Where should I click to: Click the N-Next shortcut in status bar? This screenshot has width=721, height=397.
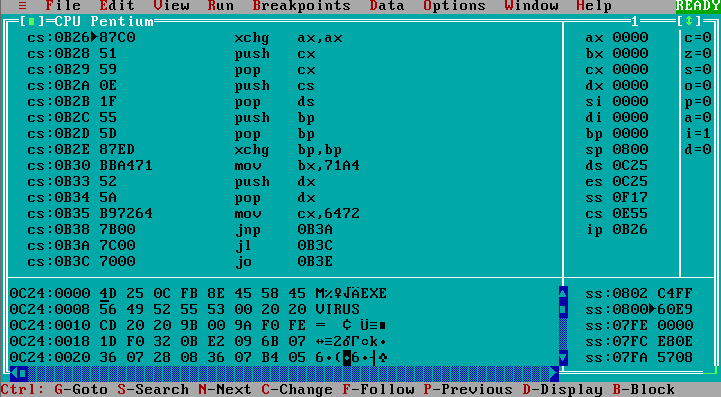point(225,389)
